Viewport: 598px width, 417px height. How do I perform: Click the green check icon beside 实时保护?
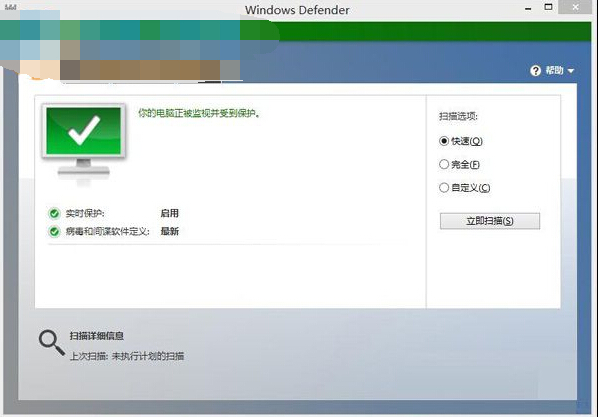click(x=54, y=213)
